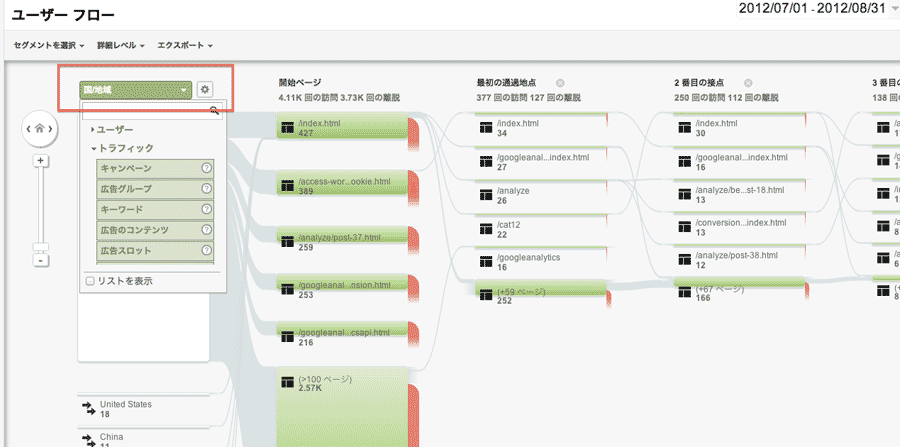The height and width of the screenshot is (447, 900).
Task: Enable the リストを表示 checkbox
Action: (91, 281)
